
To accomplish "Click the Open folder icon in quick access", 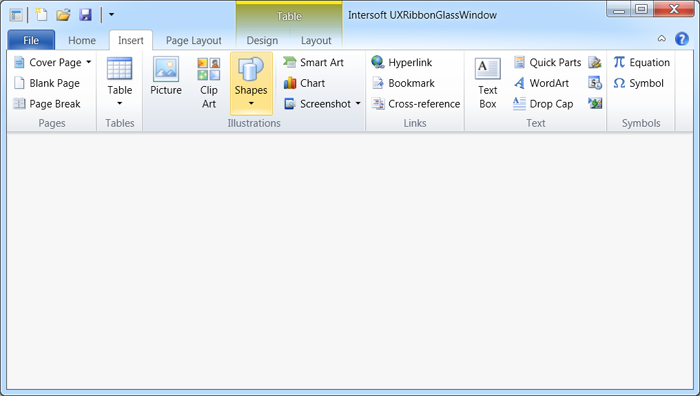I will 63,15.
